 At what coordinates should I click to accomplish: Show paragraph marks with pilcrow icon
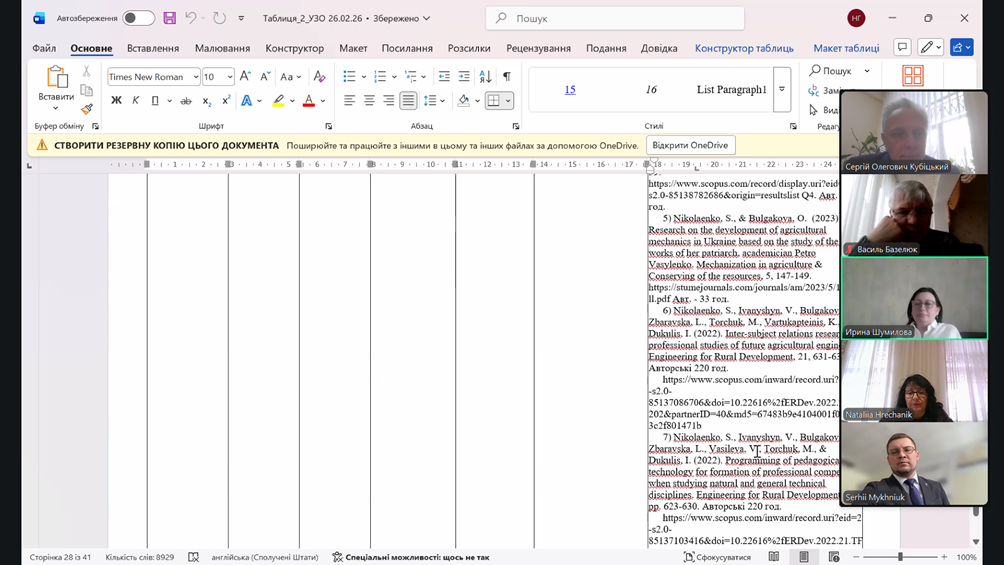click(x=507, y=77)
